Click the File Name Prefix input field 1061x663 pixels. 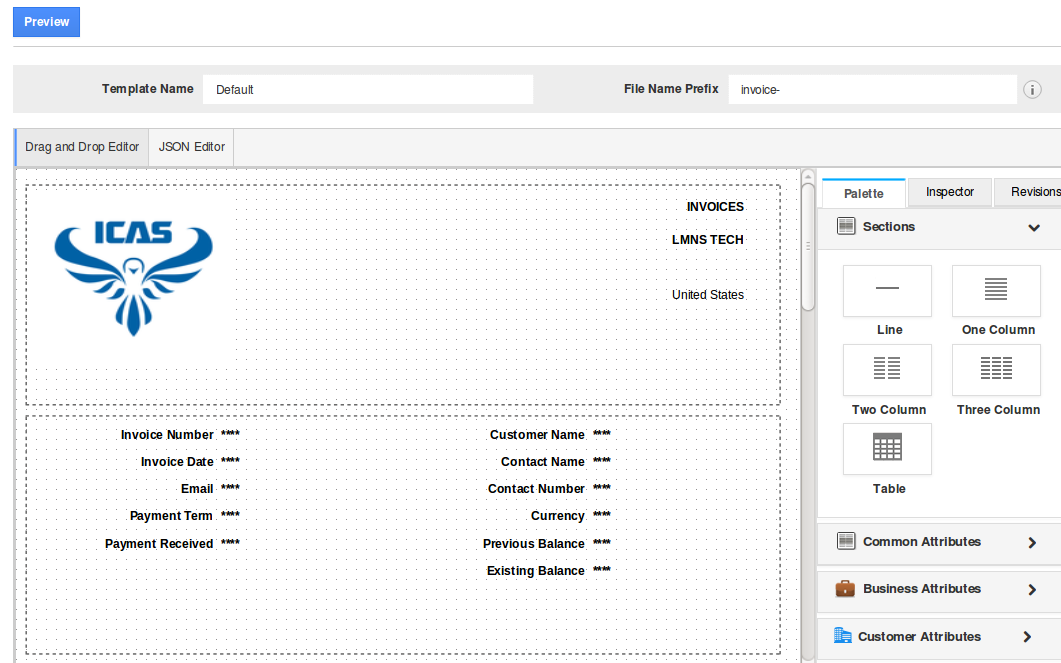pyautogui.click(x=872, y=89)
